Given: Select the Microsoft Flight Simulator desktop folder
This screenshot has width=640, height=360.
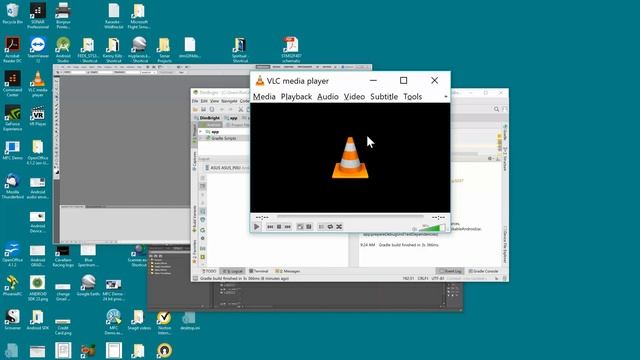Looking at the screenshot, I should point(139,16).
